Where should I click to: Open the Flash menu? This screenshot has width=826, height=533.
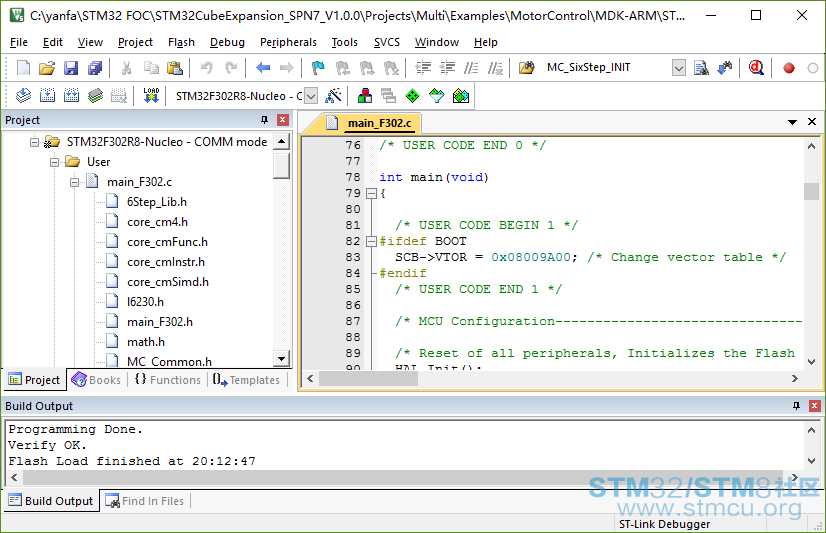pyautogui.click(x=181, y=42)
